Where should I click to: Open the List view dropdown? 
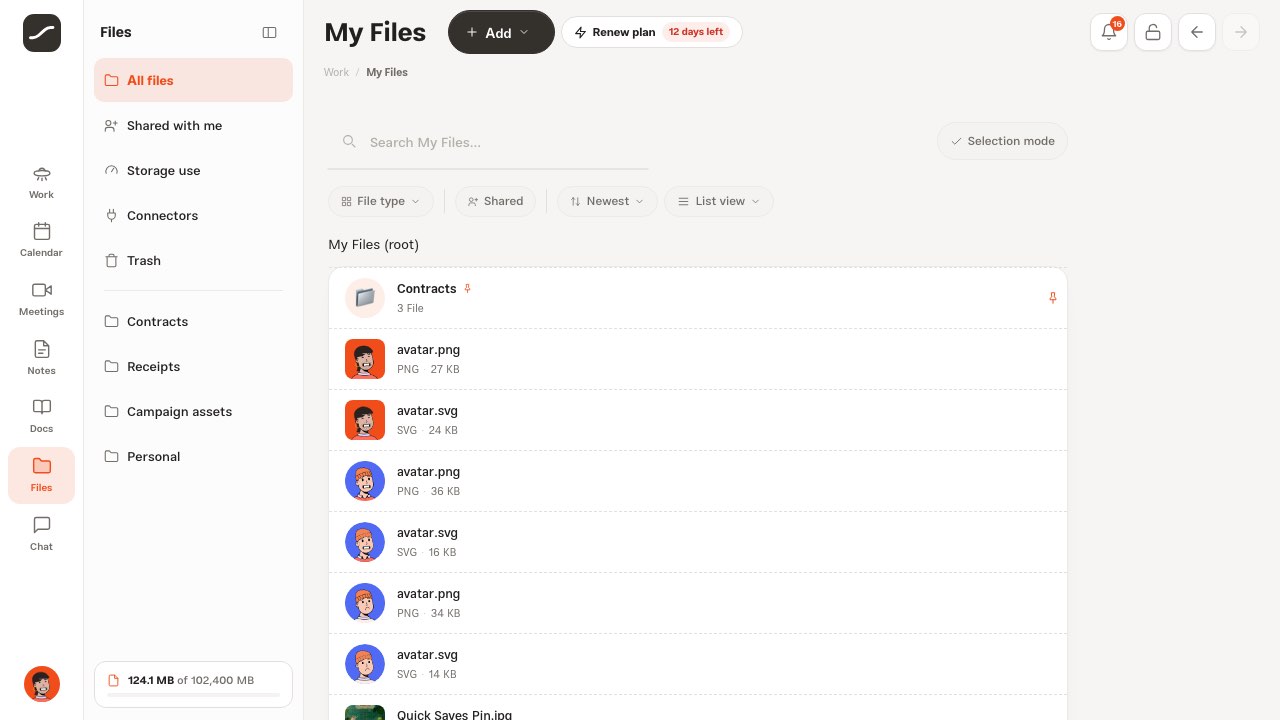tap(719, 201)
